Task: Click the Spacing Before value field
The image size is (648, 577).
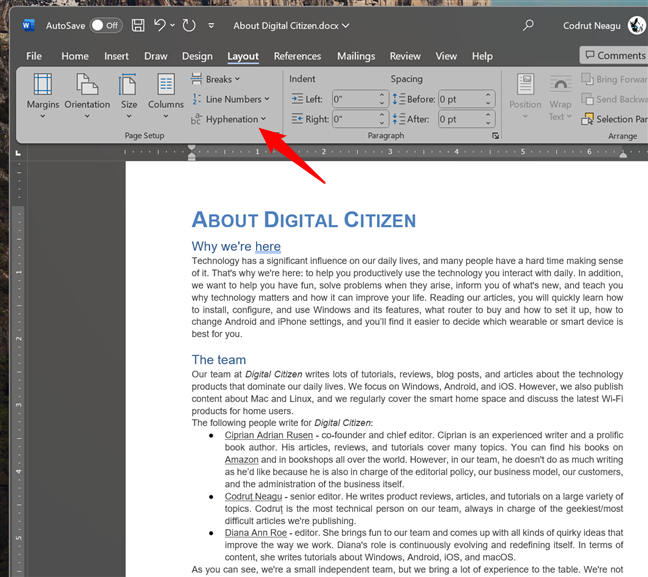Action: point(462,99)
